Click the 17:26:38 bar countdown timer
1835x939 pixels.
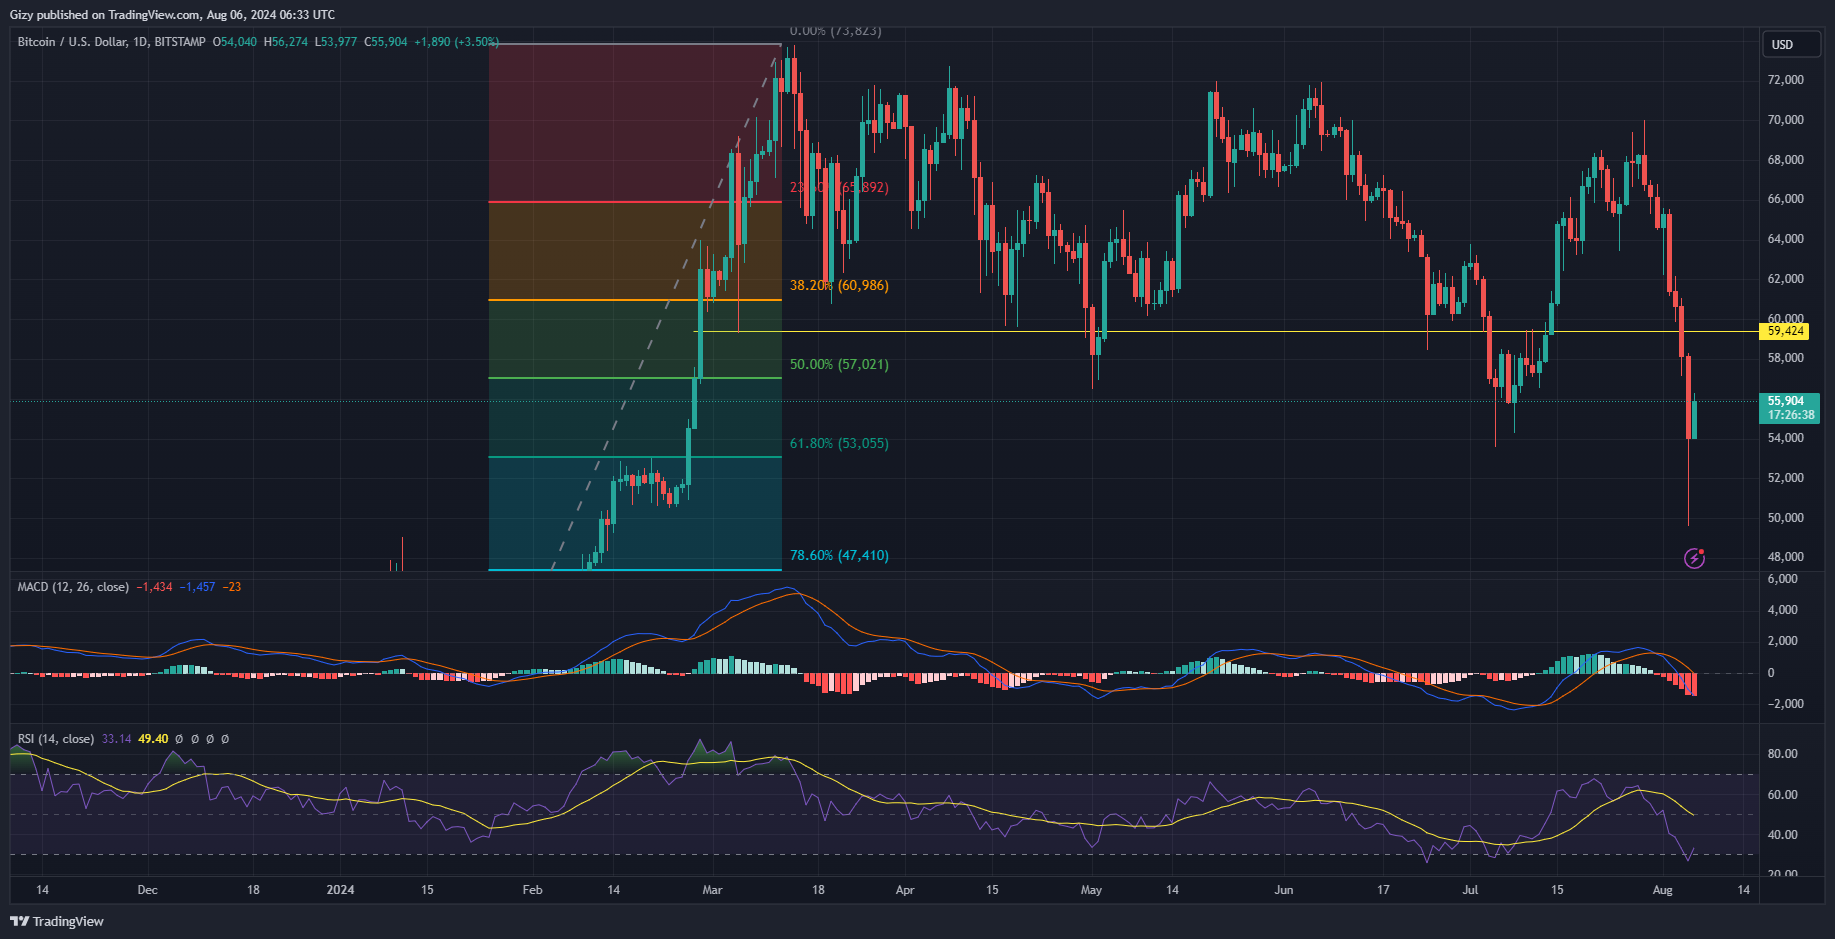[x=1790, y=415]
